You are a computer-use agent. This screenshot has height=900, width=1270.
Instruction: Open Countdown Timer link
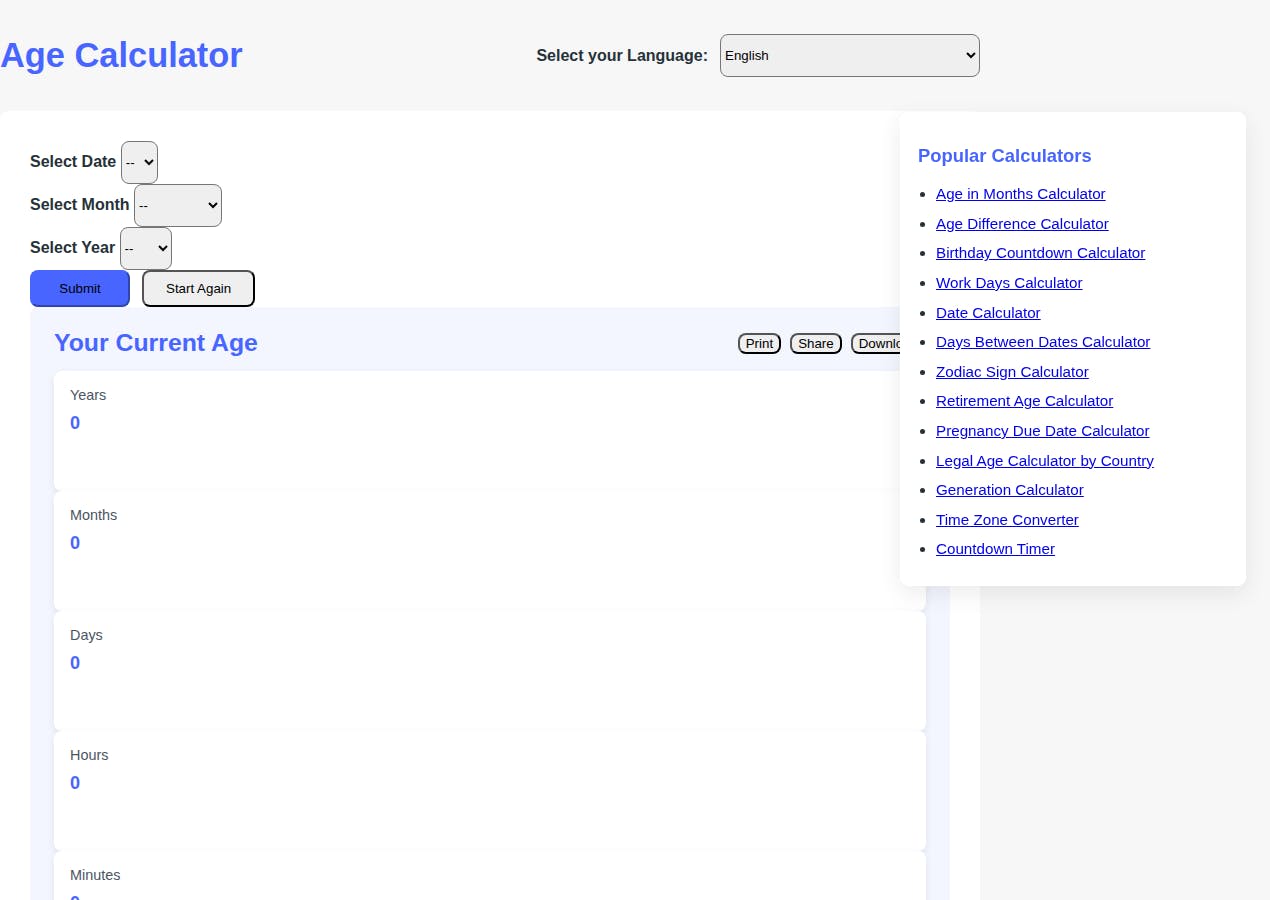(x=995, y=549)
